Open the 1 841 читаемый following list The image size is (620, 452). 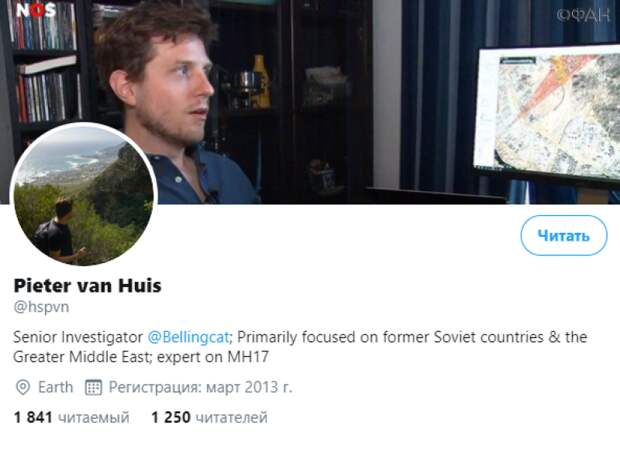tap(72, 417)
